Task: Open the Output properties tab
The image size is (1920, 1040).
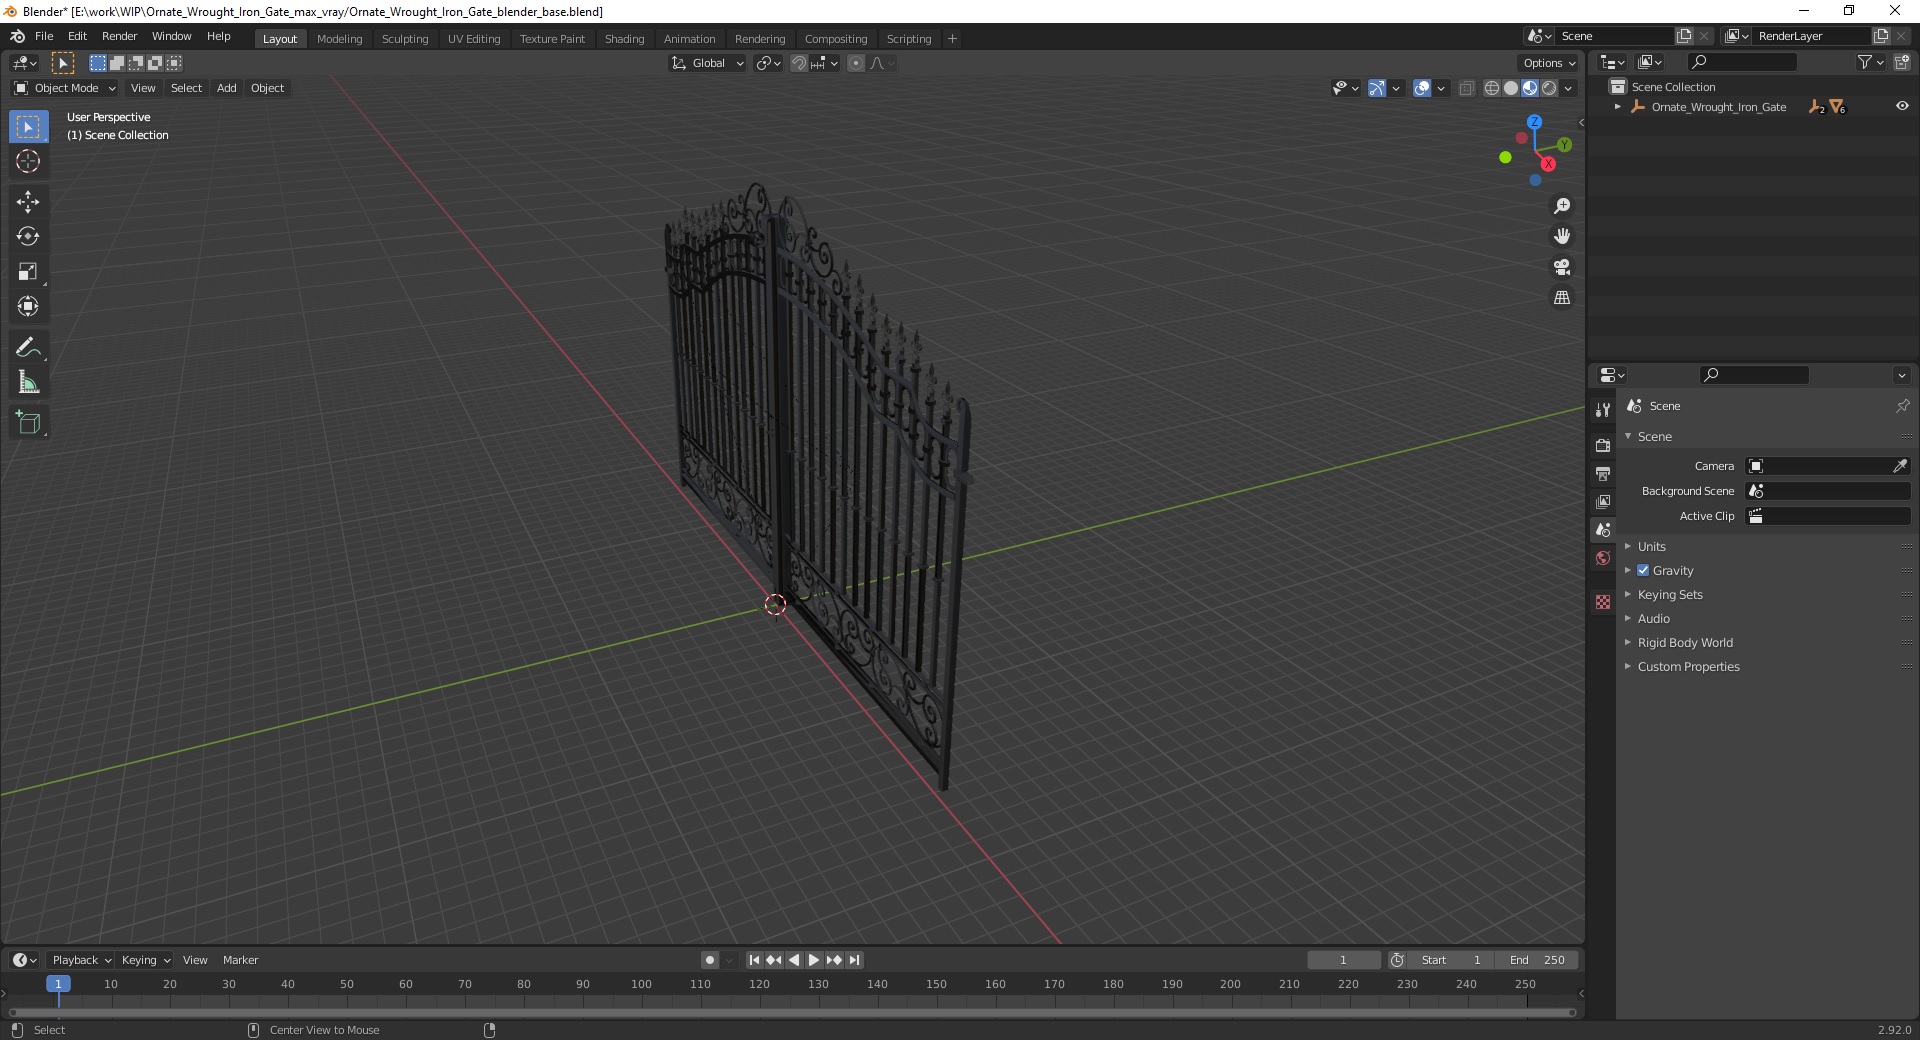Action: click(1603, 473)
